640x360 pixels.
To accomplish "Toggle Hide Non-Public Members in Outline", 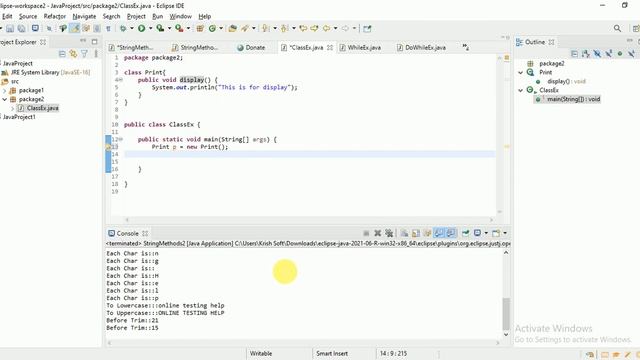I will [620, 53].
